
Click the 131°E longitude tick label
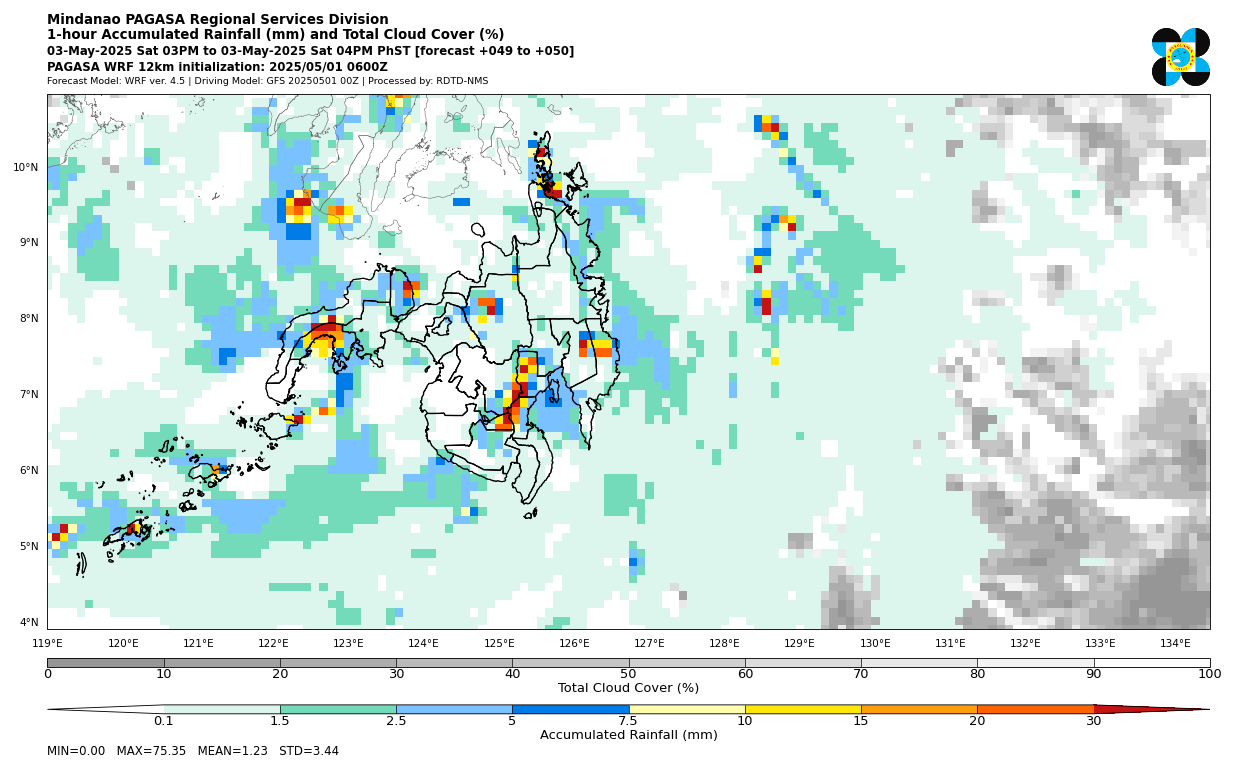click(950, 644)
